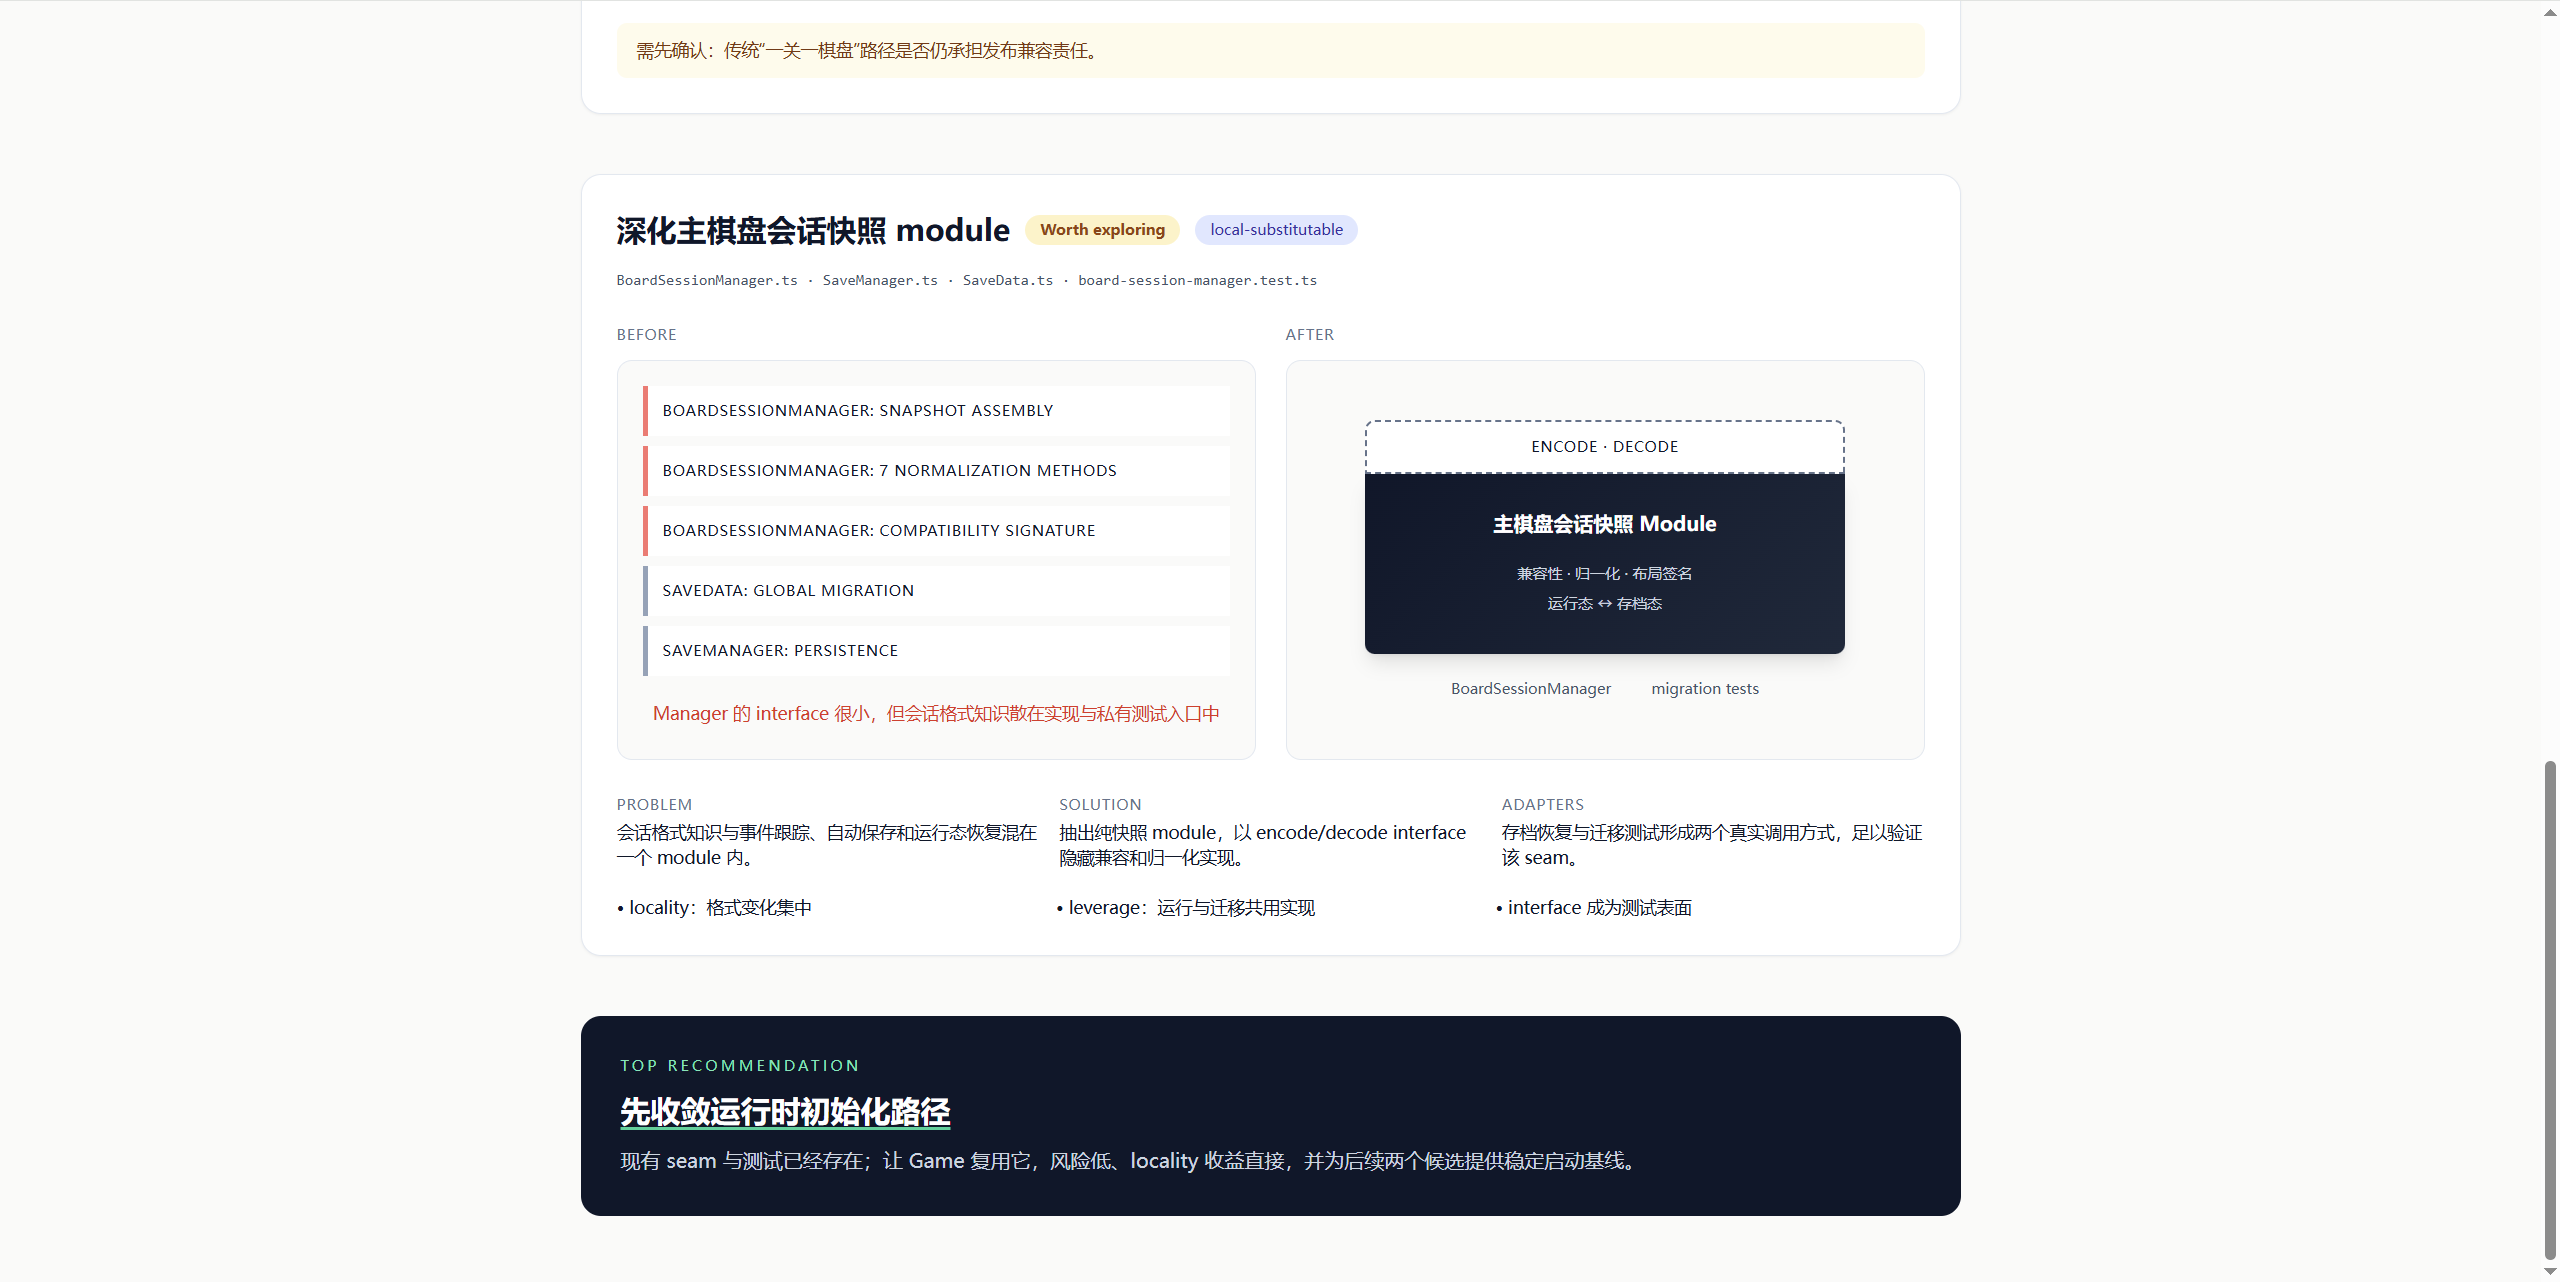Click the 抽出纯快照 module solution paragraph
This screenshot has width=2560, height=1282.
[x=1263, y=845]
